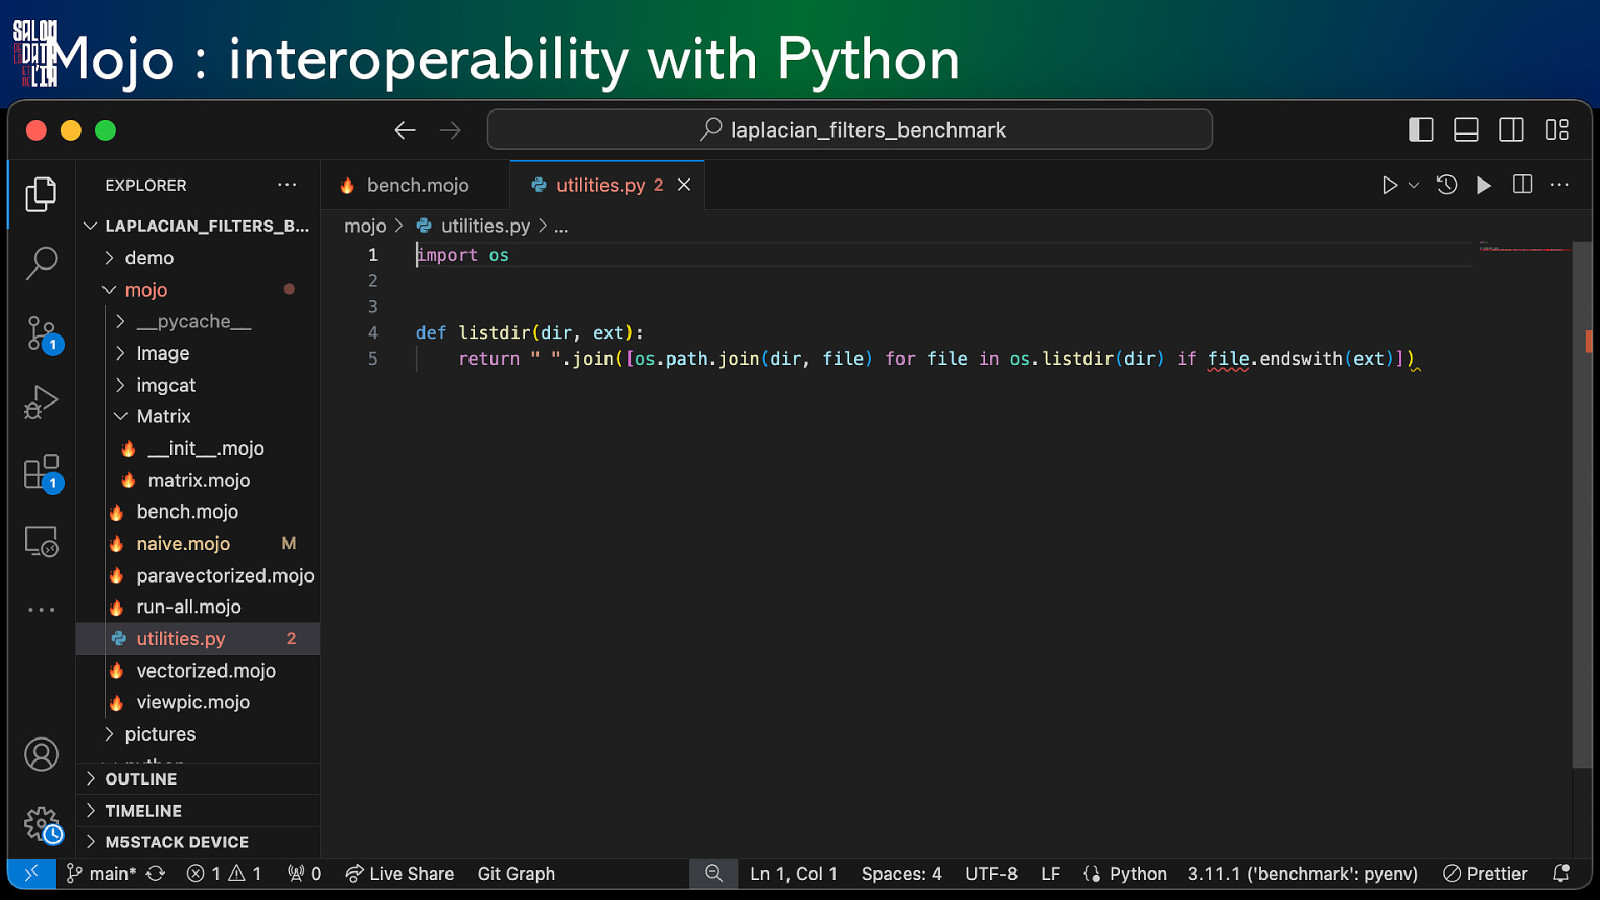Open the Remote Explorer icon
Image resolution: width=1600 pixels, height=900 pixels.
[x=41, y=541]
